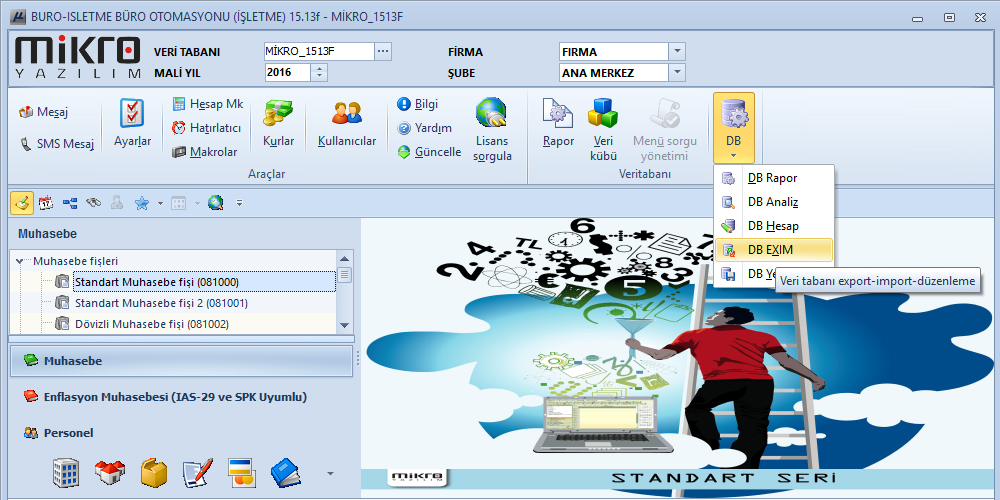Open Yardım help
1000x500 pixels.
(424, 128)
